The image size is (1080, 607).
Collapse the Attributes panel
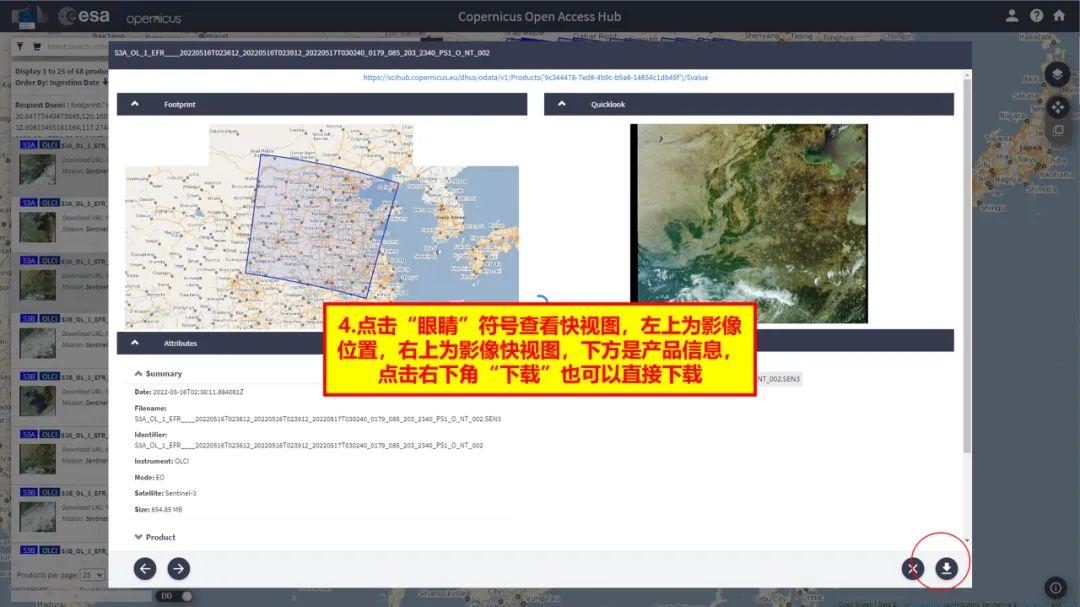[135, 342]
